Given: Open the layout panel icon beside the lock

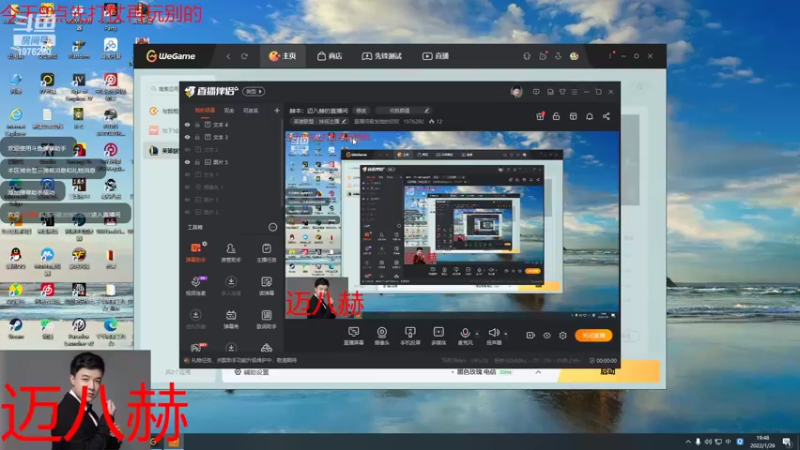Looking at the screenshot, I should point(573,116).
